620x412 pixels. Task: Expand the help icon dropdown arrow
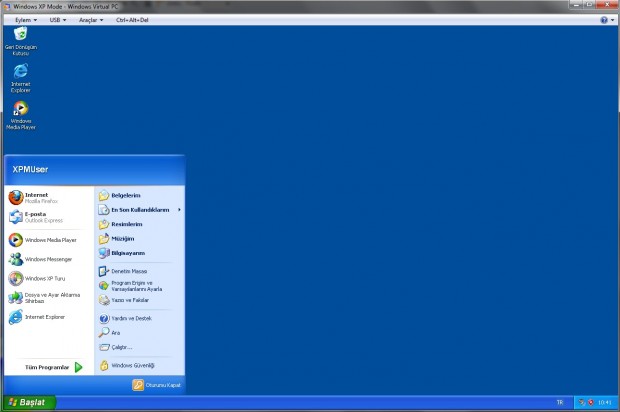click(x=612, y=20)
